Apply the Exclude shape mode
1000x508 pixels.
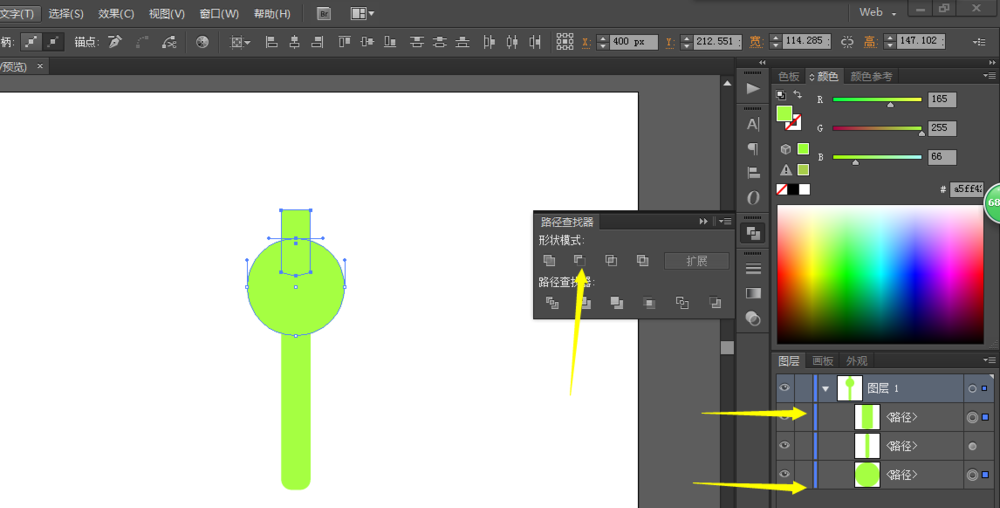642,261
